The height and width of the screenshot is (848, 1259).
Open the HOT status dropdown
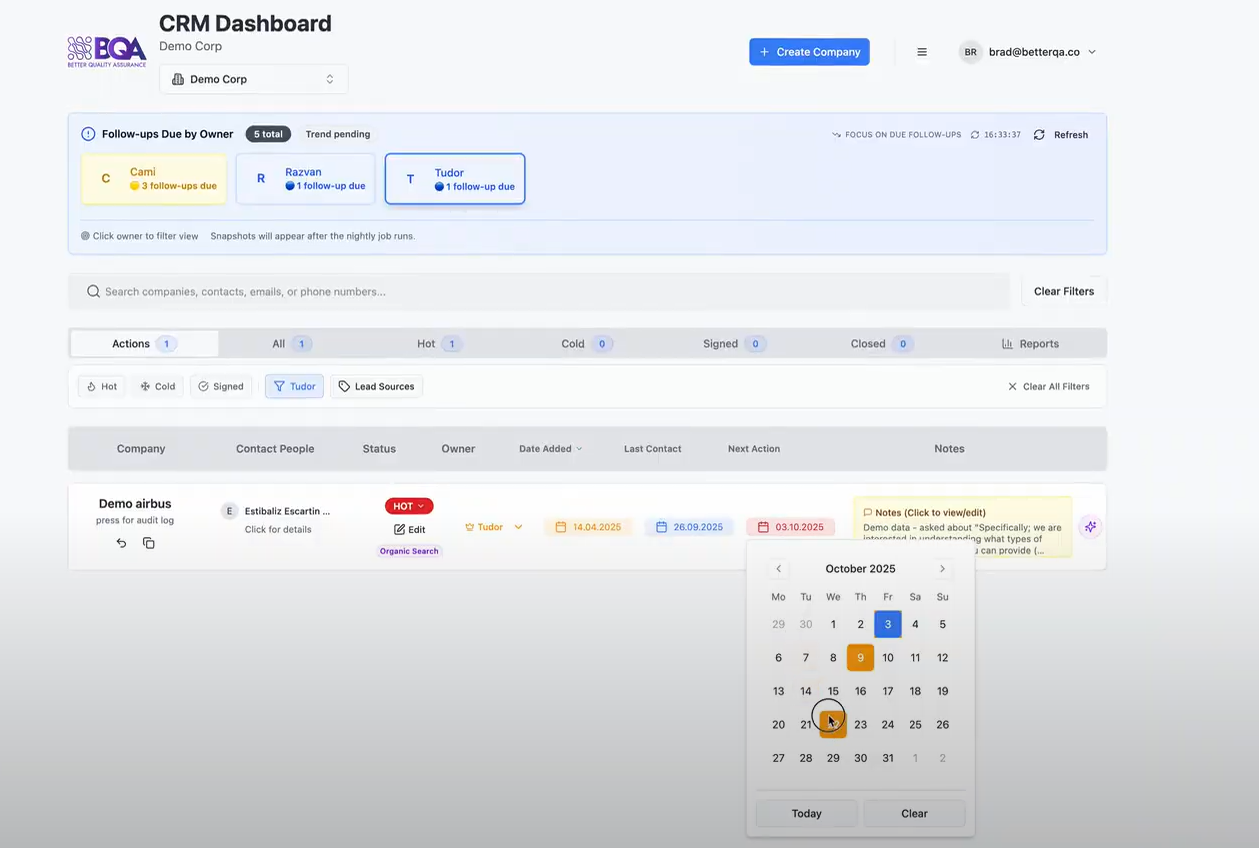(x=408, y=506)
